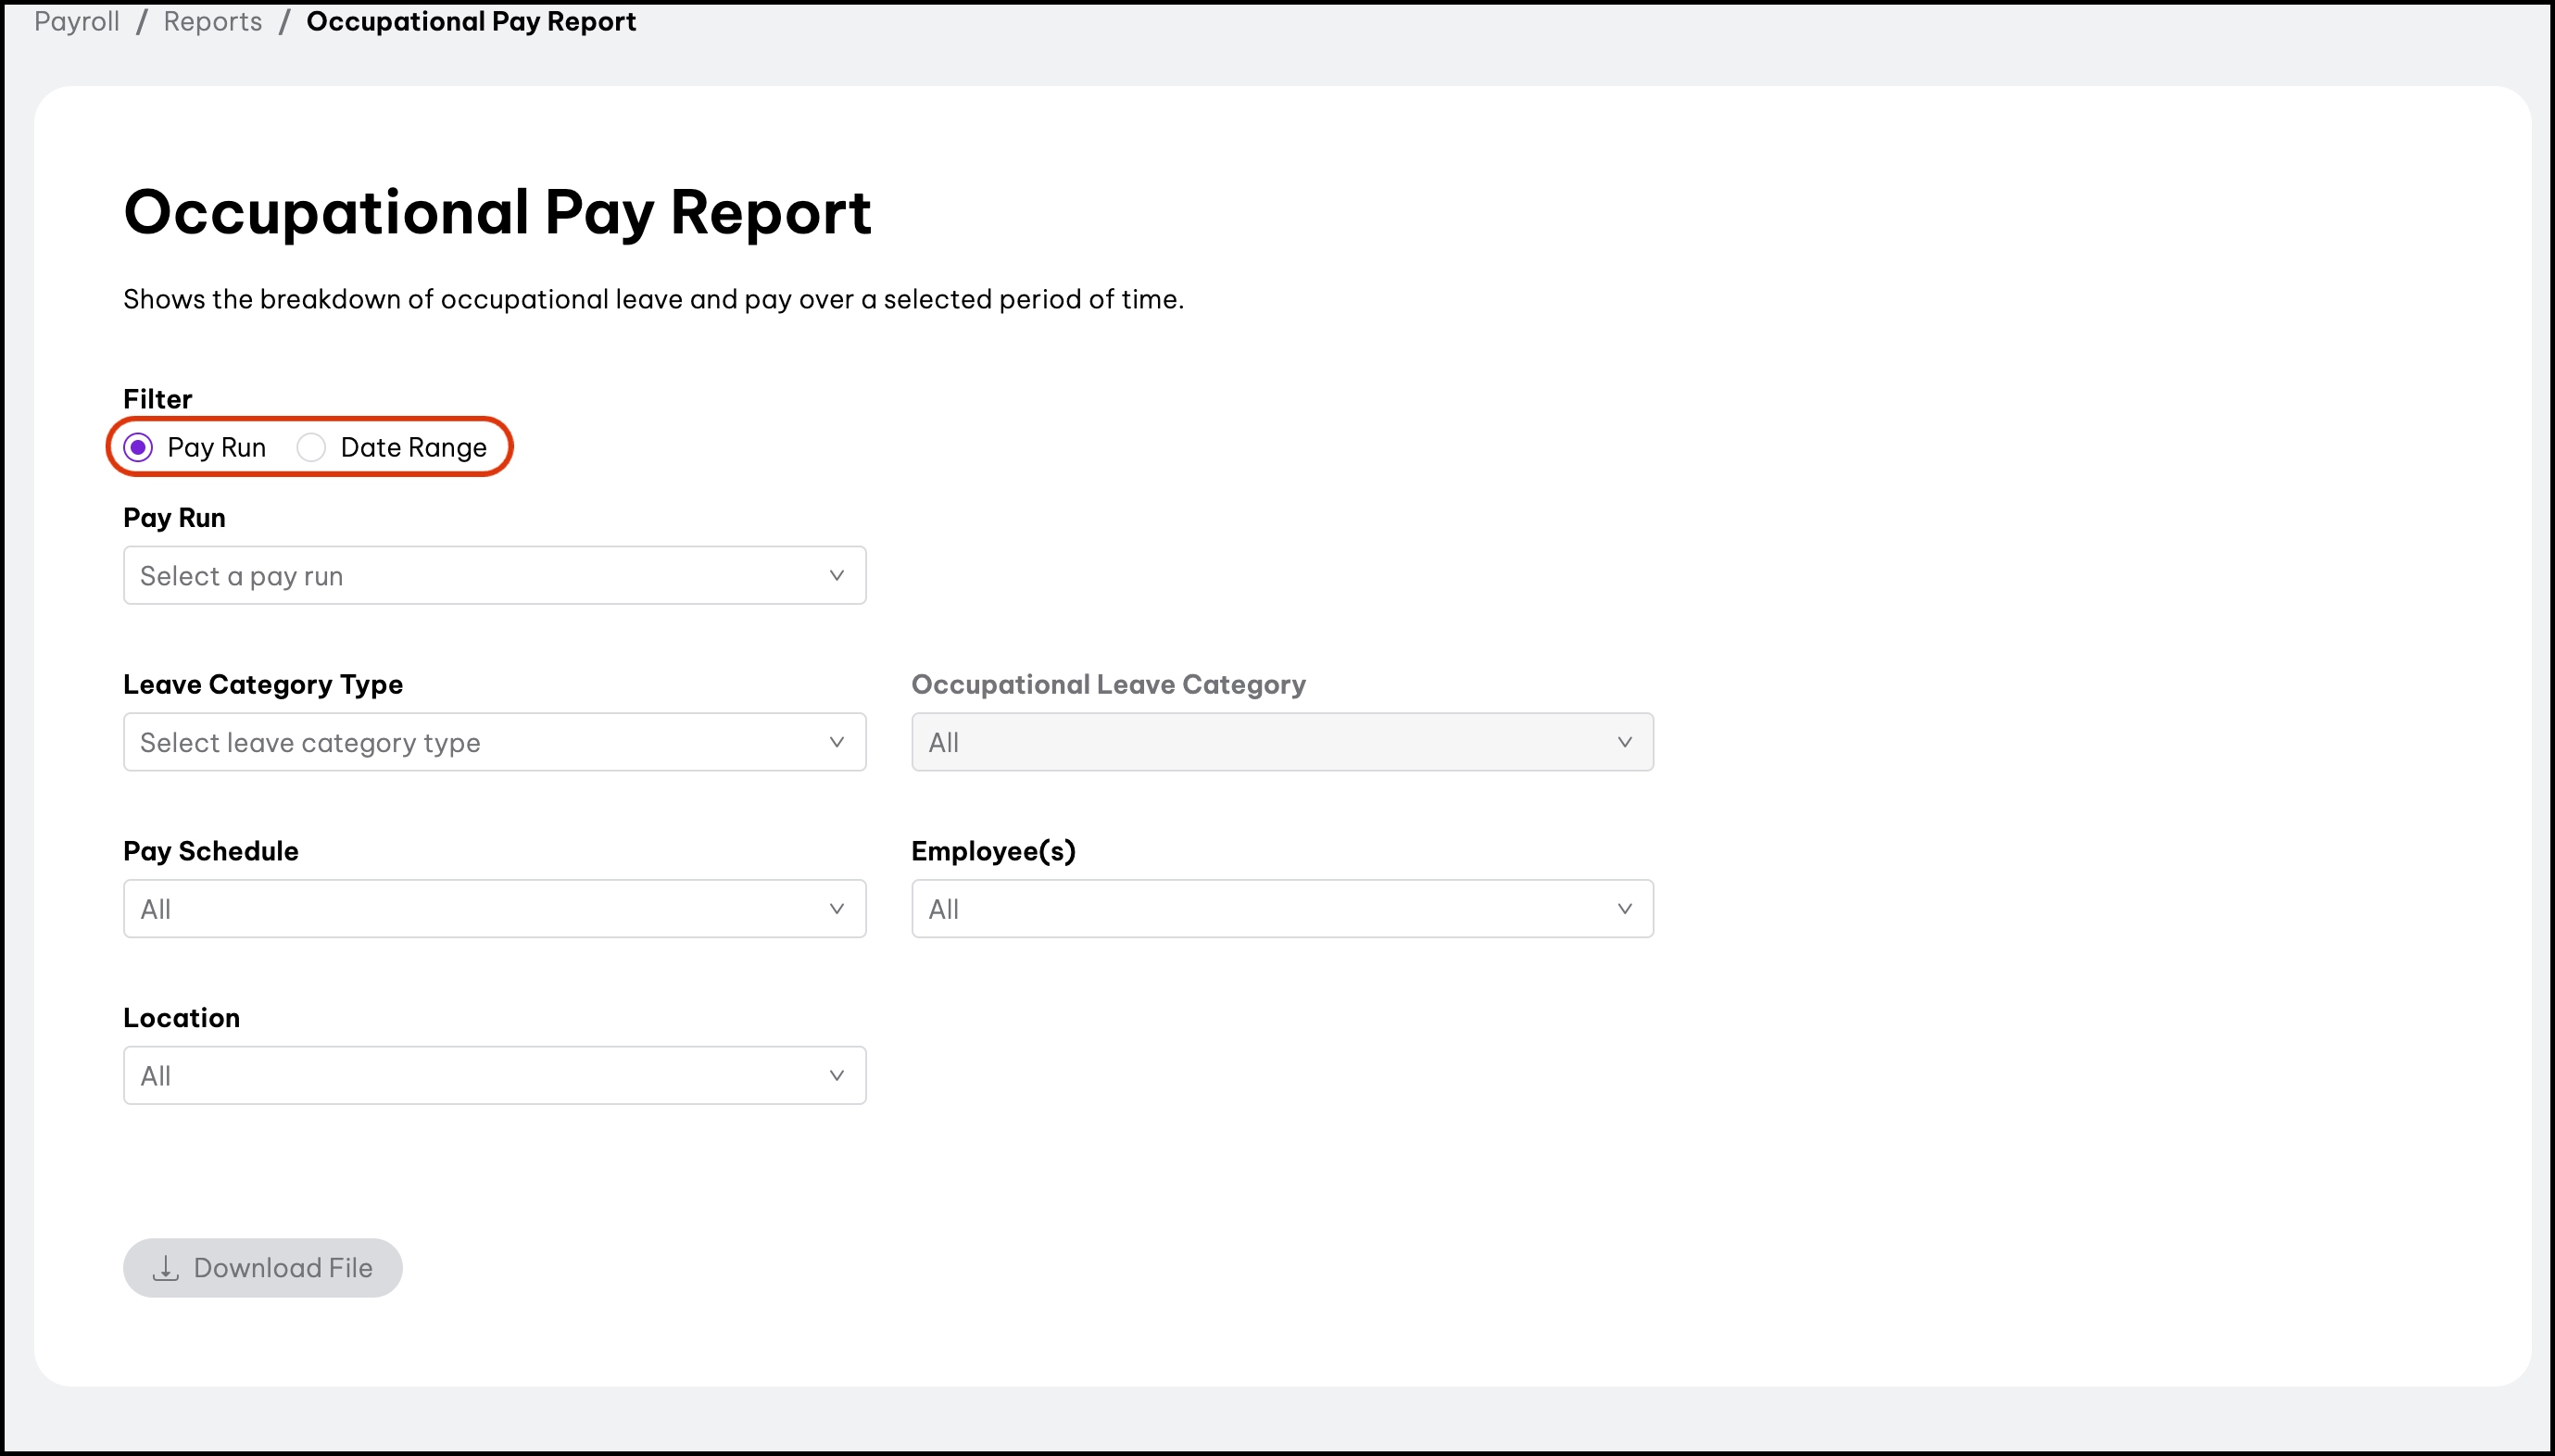Click chevron arrow in Pay Run field
Viewport: 2555px width, 1456px height.
[836, 575]
